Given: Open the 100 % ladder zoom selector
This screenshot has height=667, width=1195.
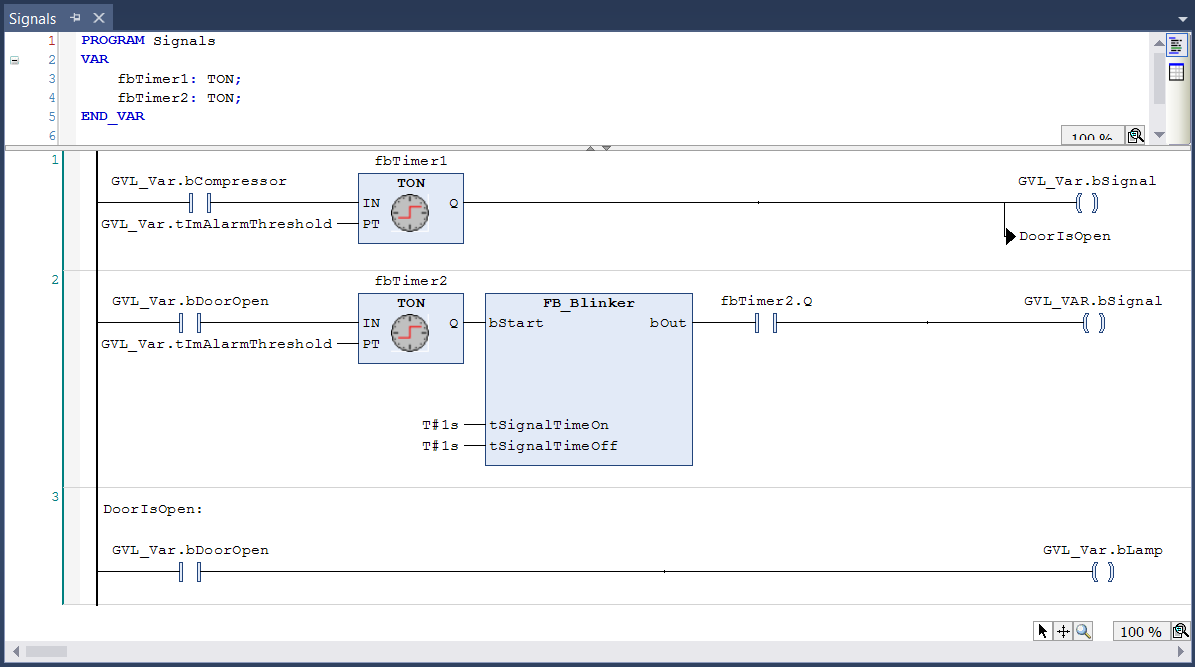Looking at the screenshot, I should click(x=1140, y=632).
